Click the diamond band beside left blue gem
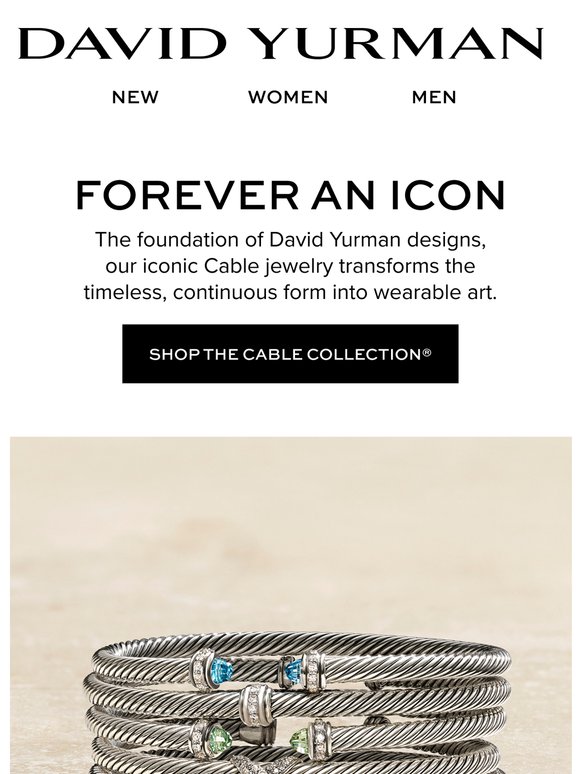Viewport: 580px width, 774px height. coord(201,669)
